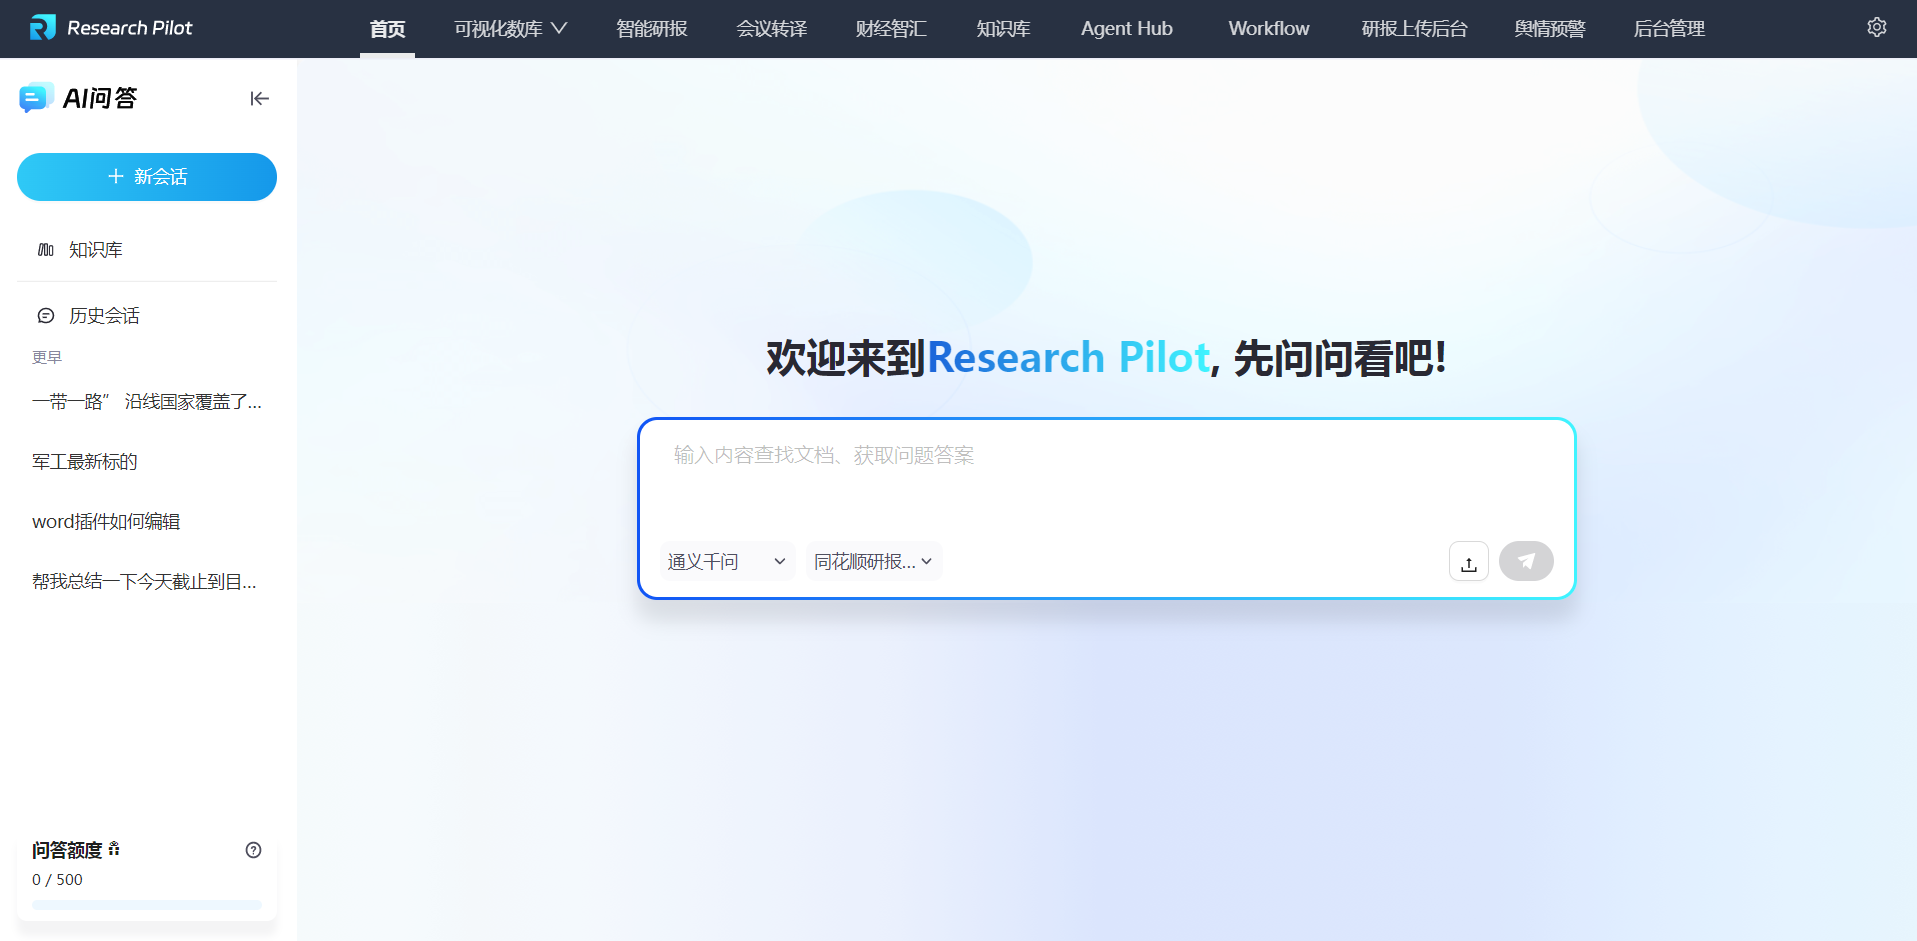Viewport: 1917px width, 941px height.
Task: Open history chat 军工最新标的
Action: point(85,462)
